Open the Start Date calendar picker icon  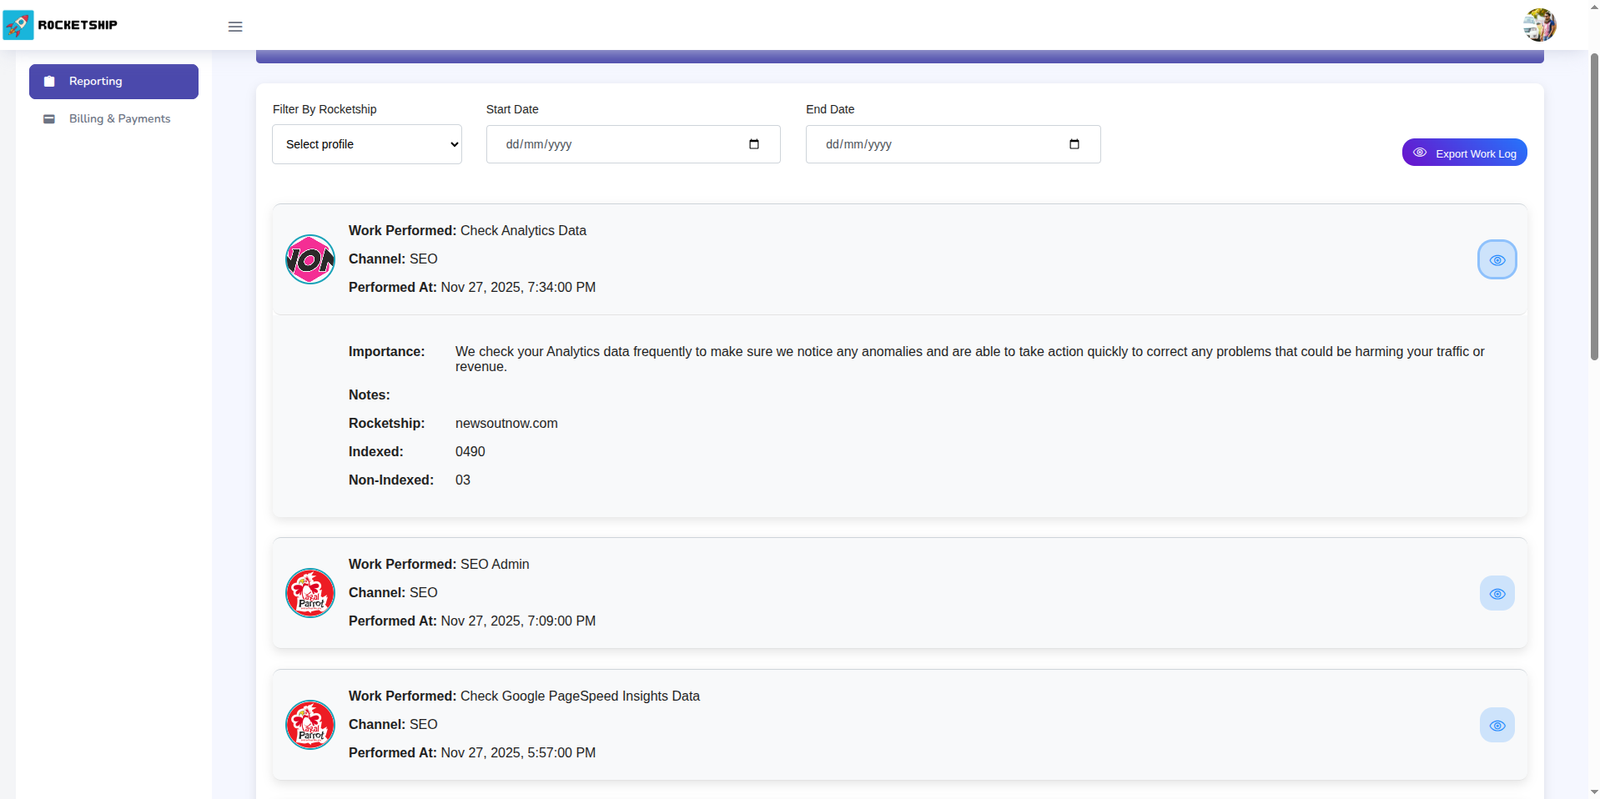pos(754,144)
